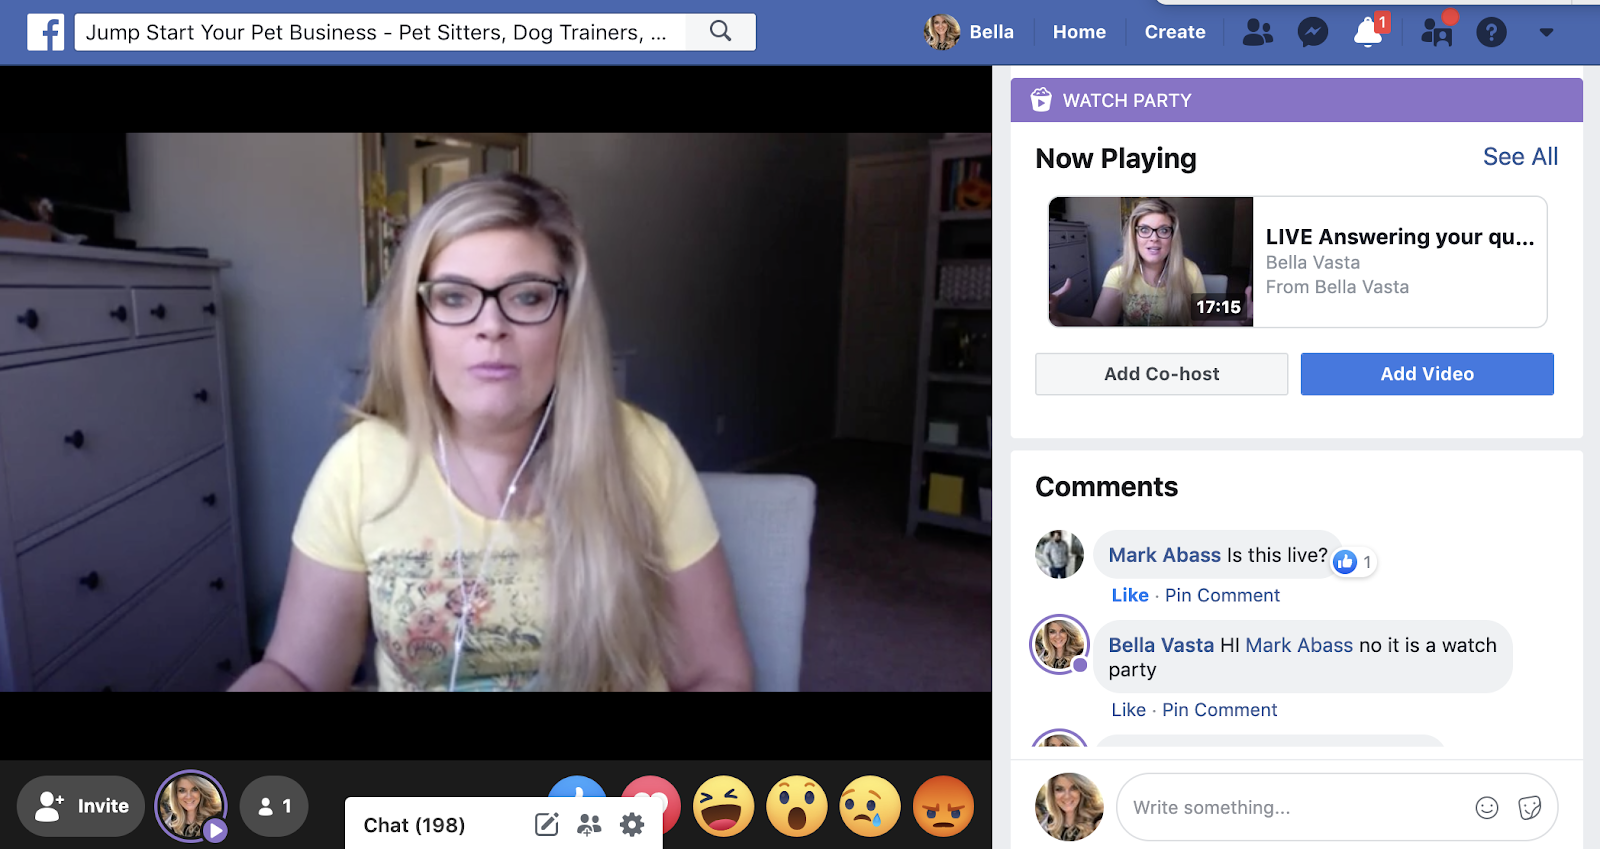Click the new message compose icon in chat bar

click(x=546, y=825)
